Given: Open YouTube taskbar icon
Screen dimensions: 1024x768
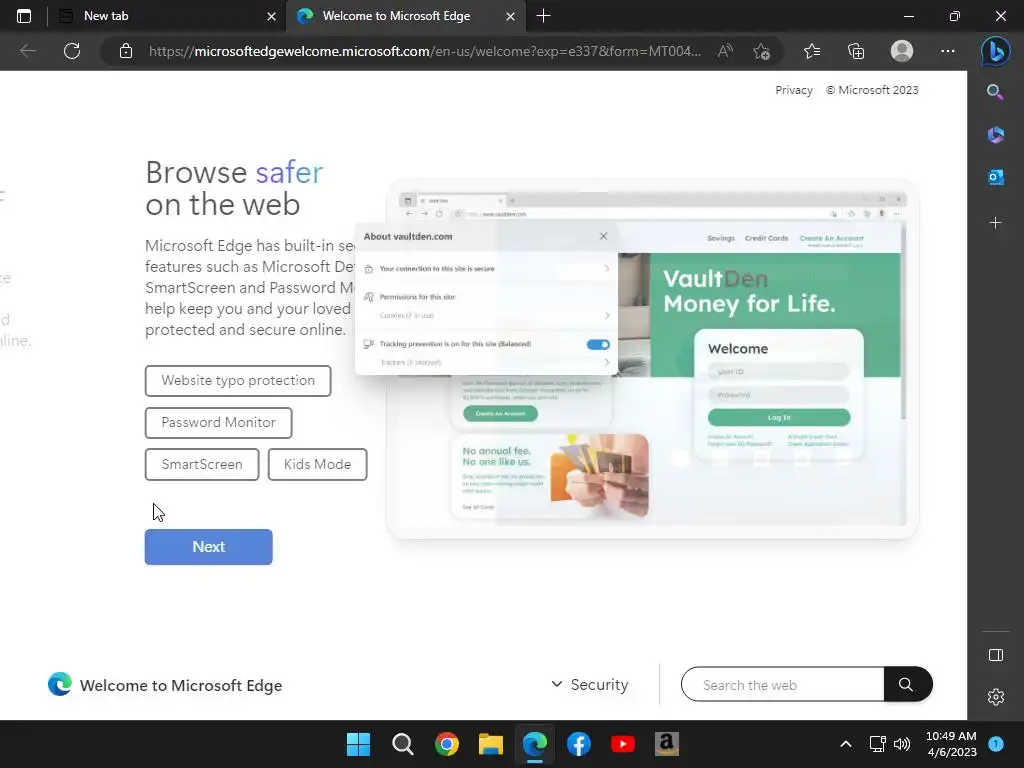Looking at the screenshot, I should point(623,744).
